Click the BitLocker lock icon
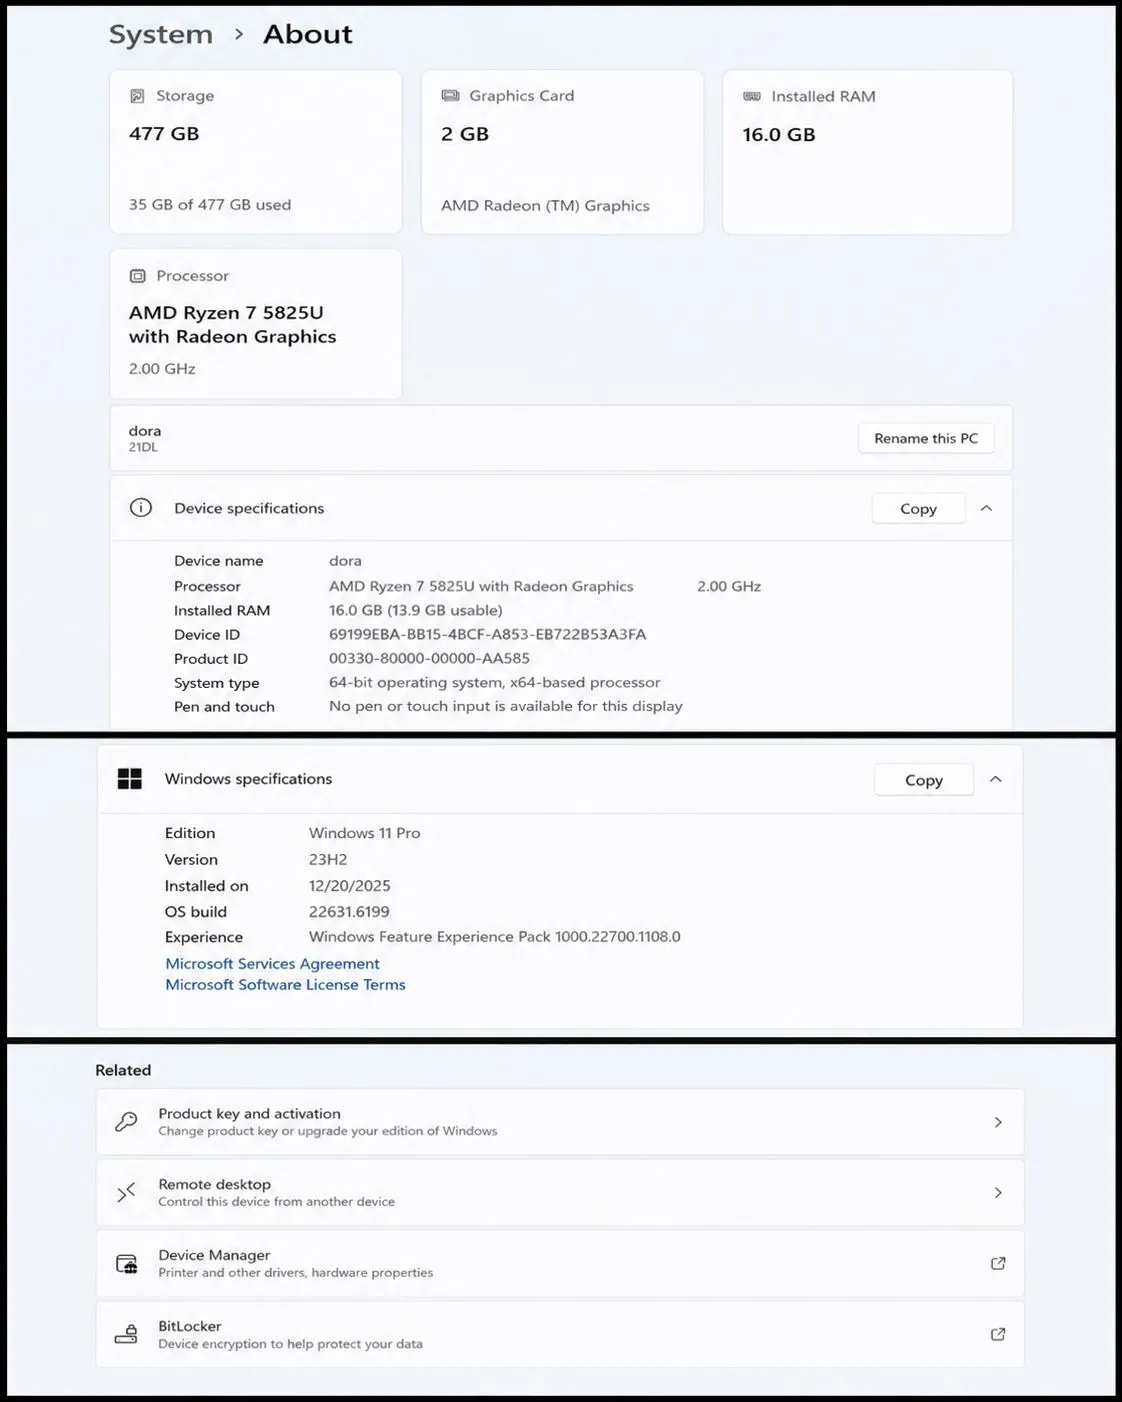Viewport: 1122px width, 1402px height. pyautogui.click(x=126, y=1335)
